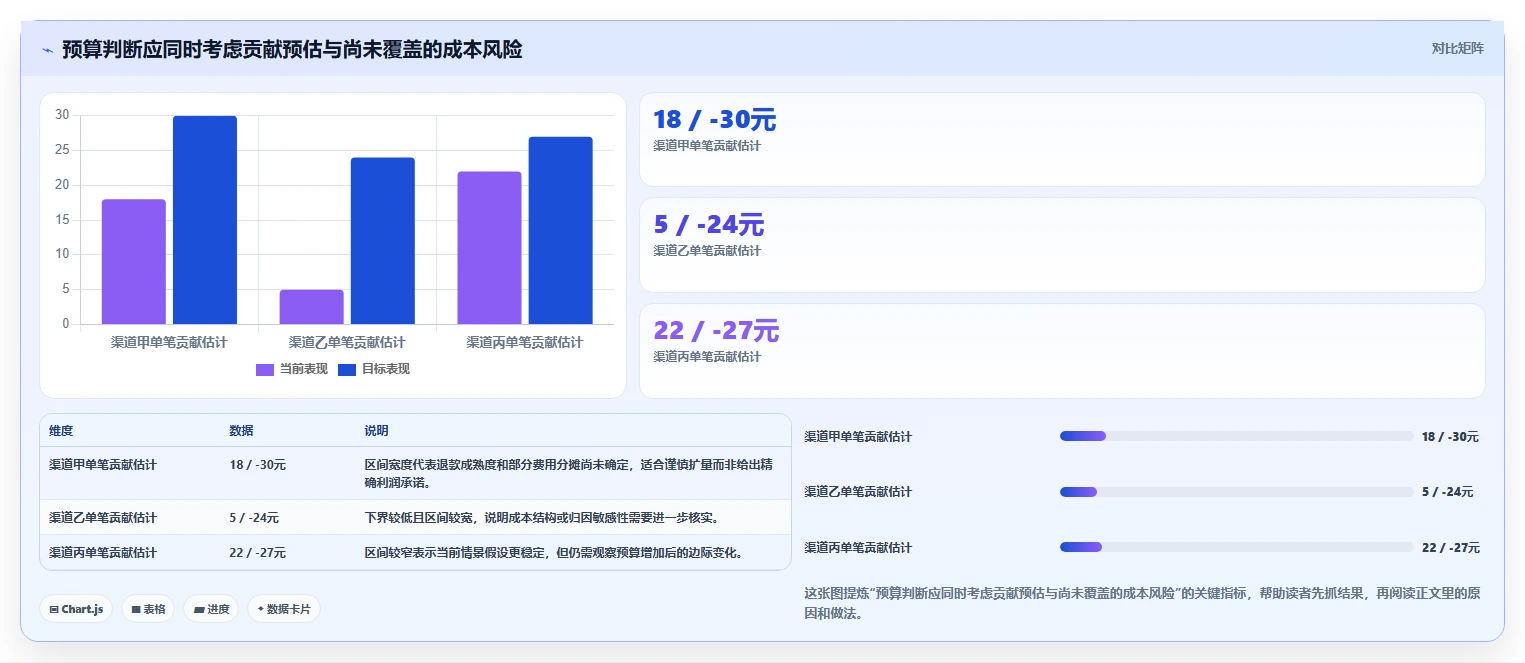Viewport: 1525px width, 663px height.
Task: Click the main title 预算判断应同时考虑贡献预估
Action: (x=292, y=49)
